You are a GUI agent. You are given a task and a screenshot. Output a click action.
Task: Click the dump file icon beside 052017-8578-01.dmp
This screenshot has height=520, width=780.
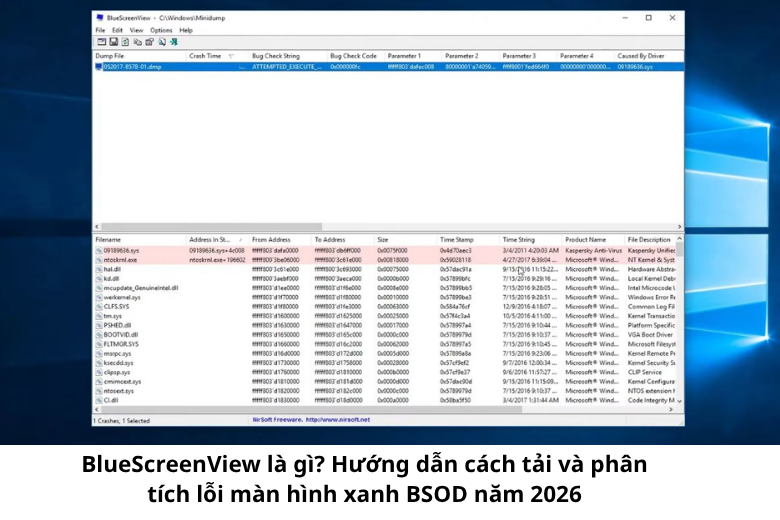[98, 67]
